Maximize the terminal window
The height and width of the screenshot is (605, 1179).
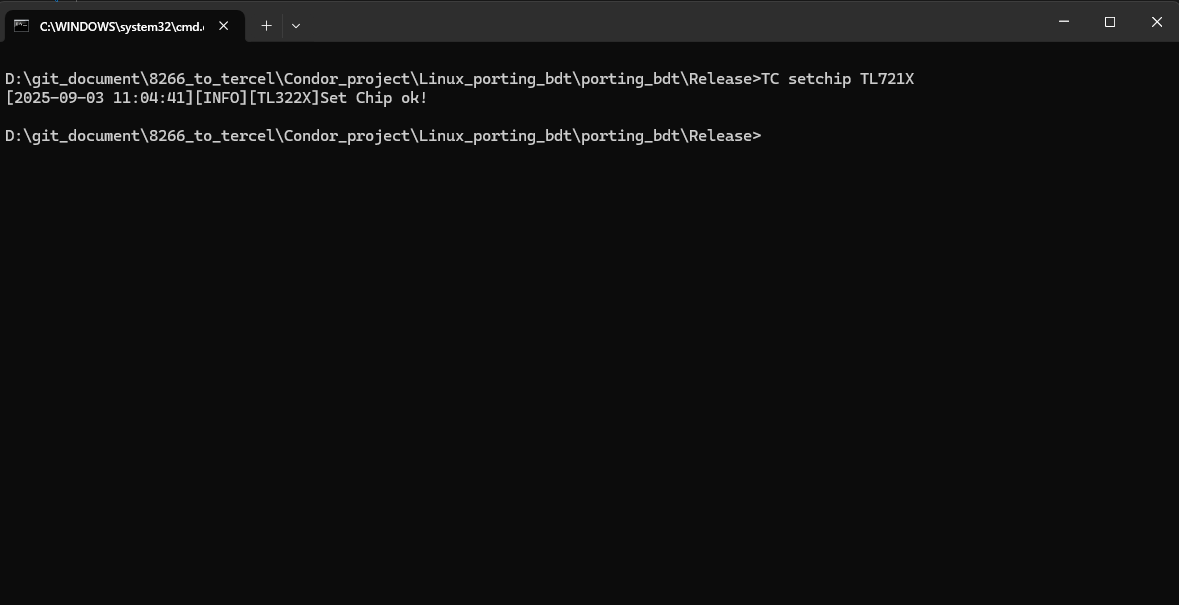(1109, 22)
